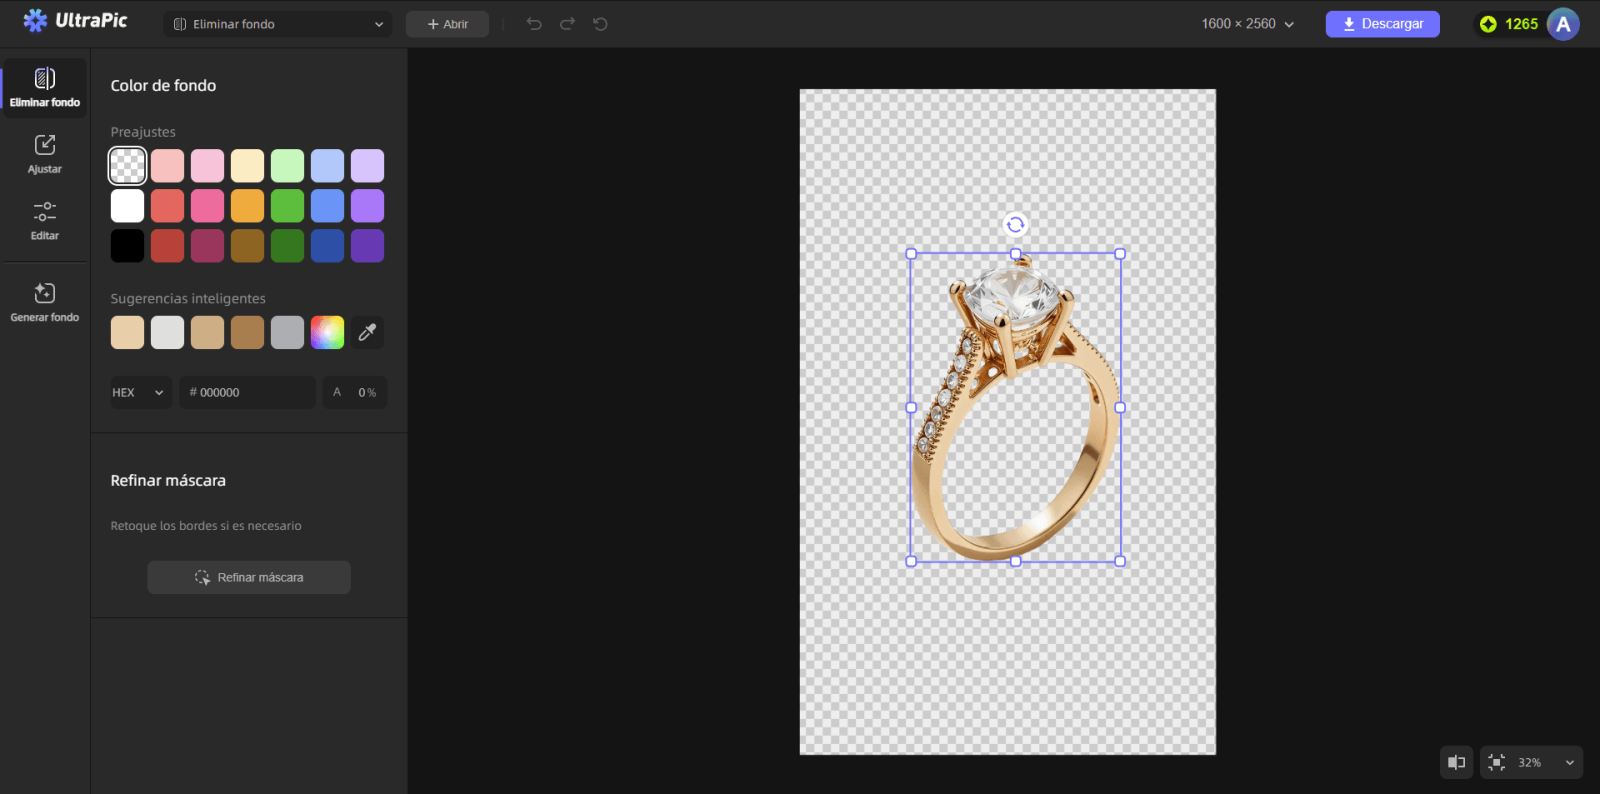Click the undo arrow icon
1600x794 pixels.
(x=534, y=24)
